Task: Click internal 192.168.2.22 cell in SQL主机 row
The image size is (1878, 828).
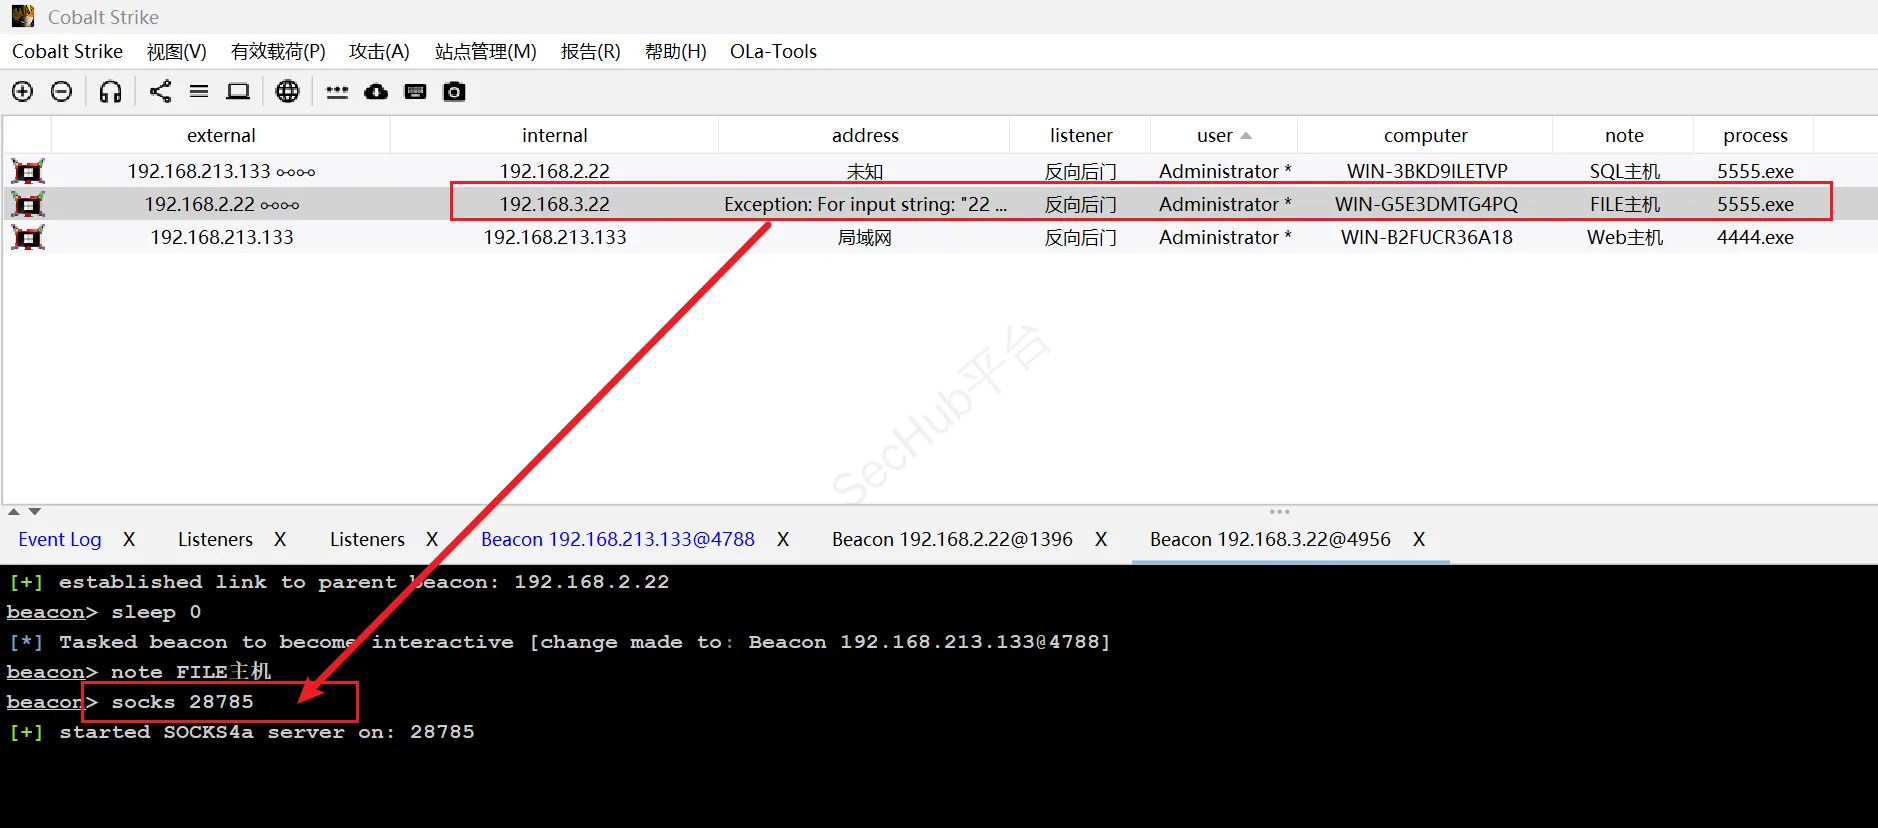Action: (555, 171)
